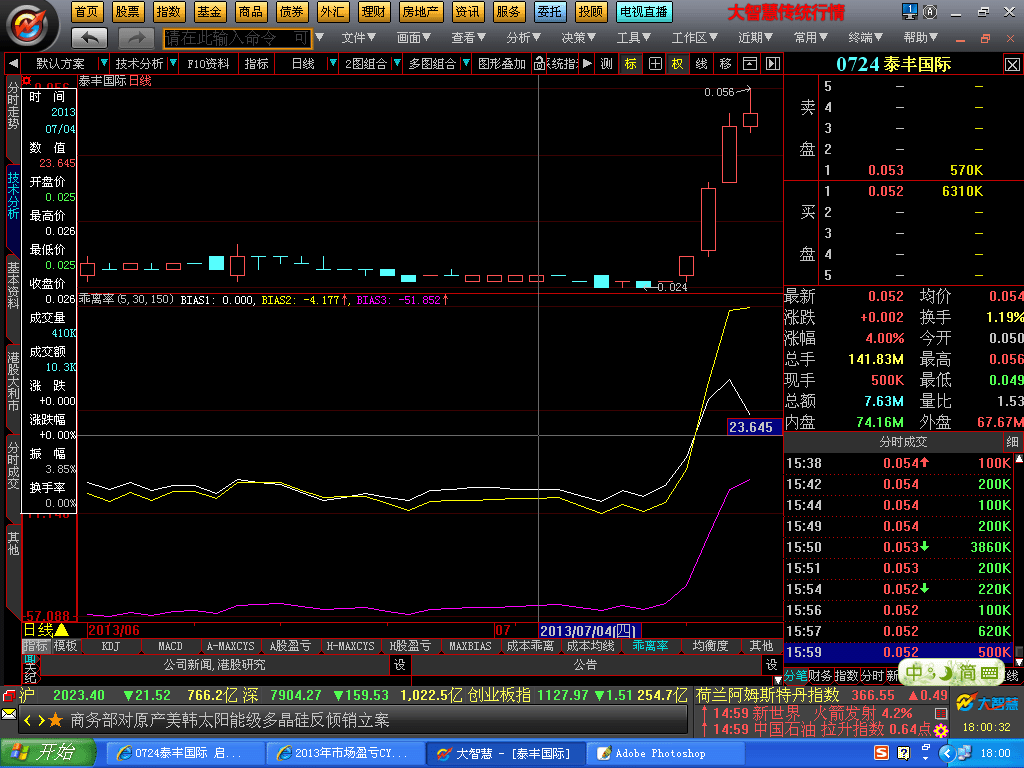
Task: Click the hide side panel arrow icon
Action: pyautogui.click(x=773, y=63)
